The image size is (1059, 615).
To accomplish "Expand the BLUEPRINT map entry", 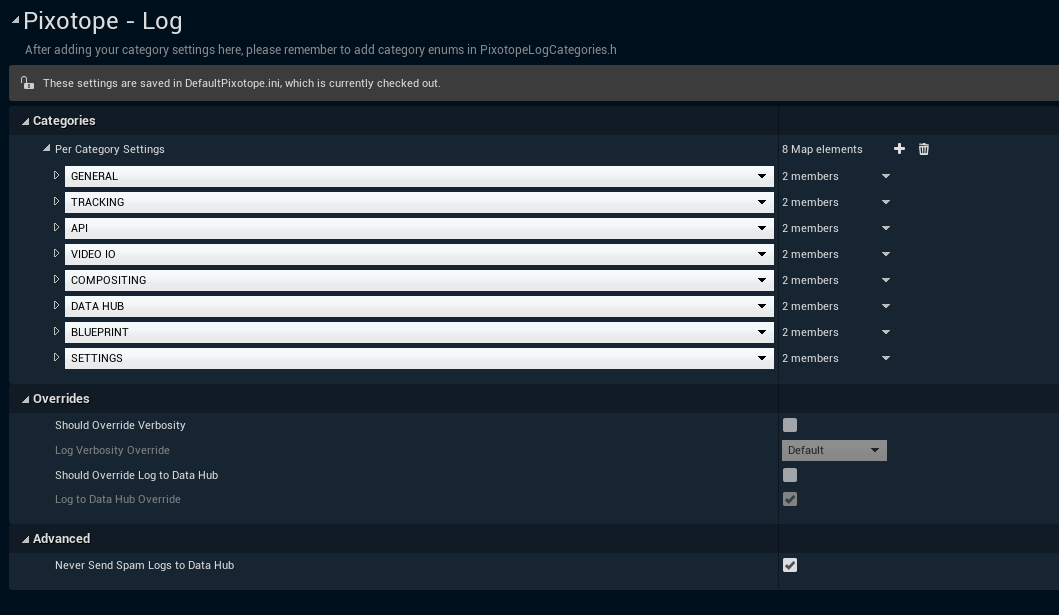I will click(57, 332).
